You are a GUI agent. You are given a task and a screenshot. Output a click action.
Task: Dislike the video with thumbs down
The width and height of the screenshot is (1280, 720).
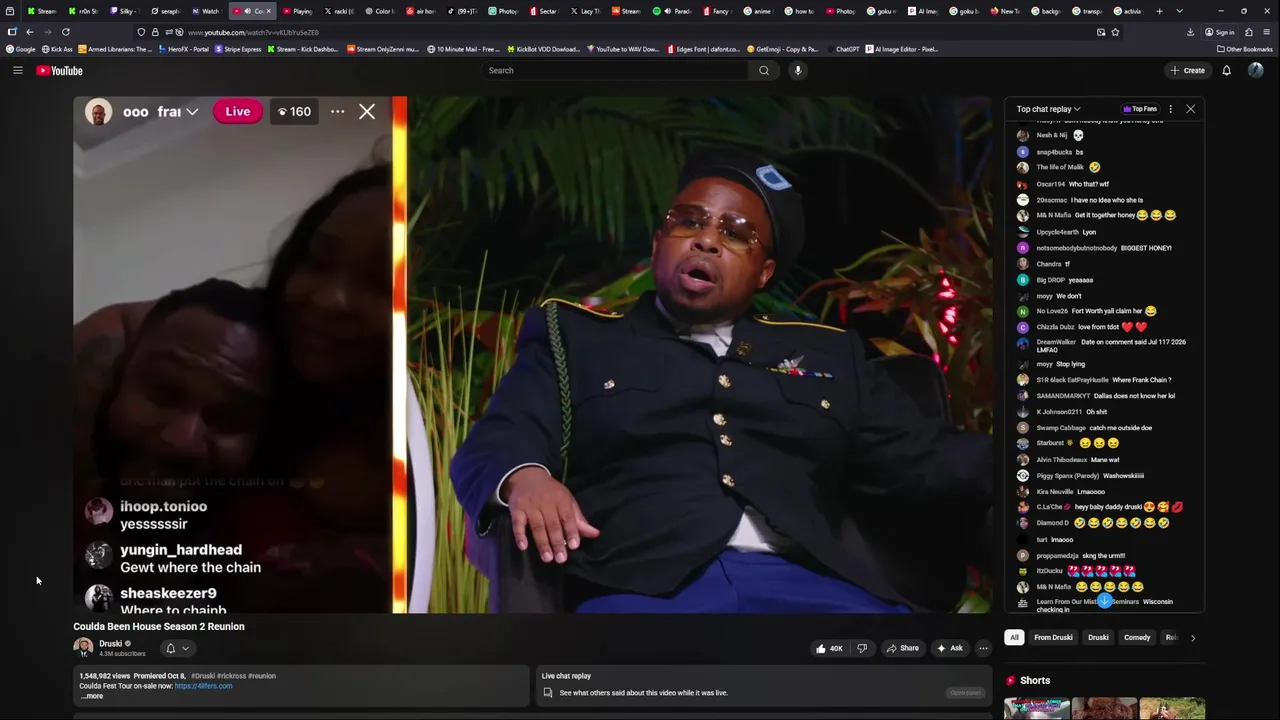[x=862, y=648]
